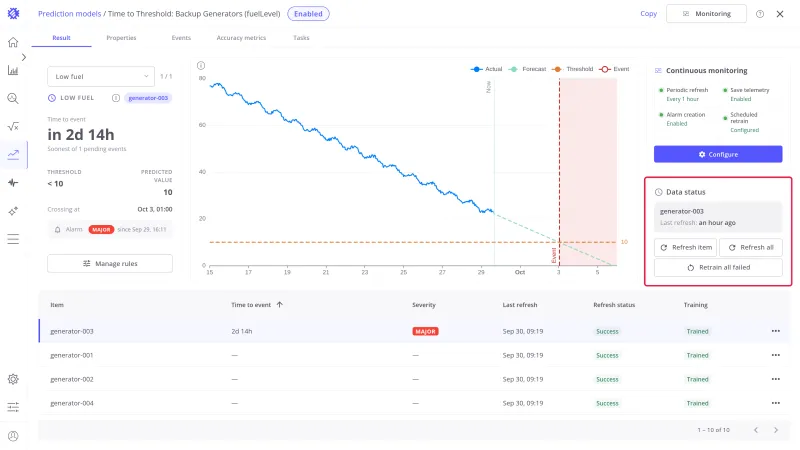Toggle the Threshold series in legend
The height and width of the screenshot is (450, 800).
click(x=572, y=69)
